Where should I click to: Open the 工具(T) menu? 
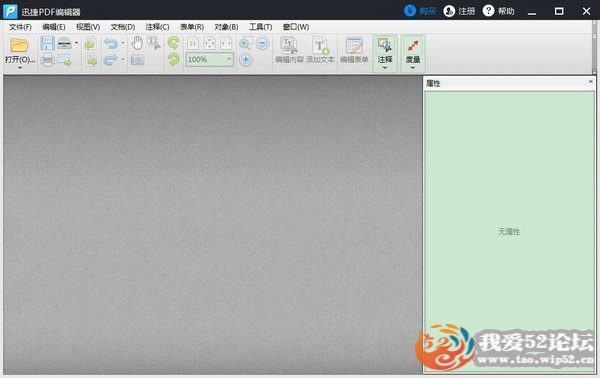point(261,27)
